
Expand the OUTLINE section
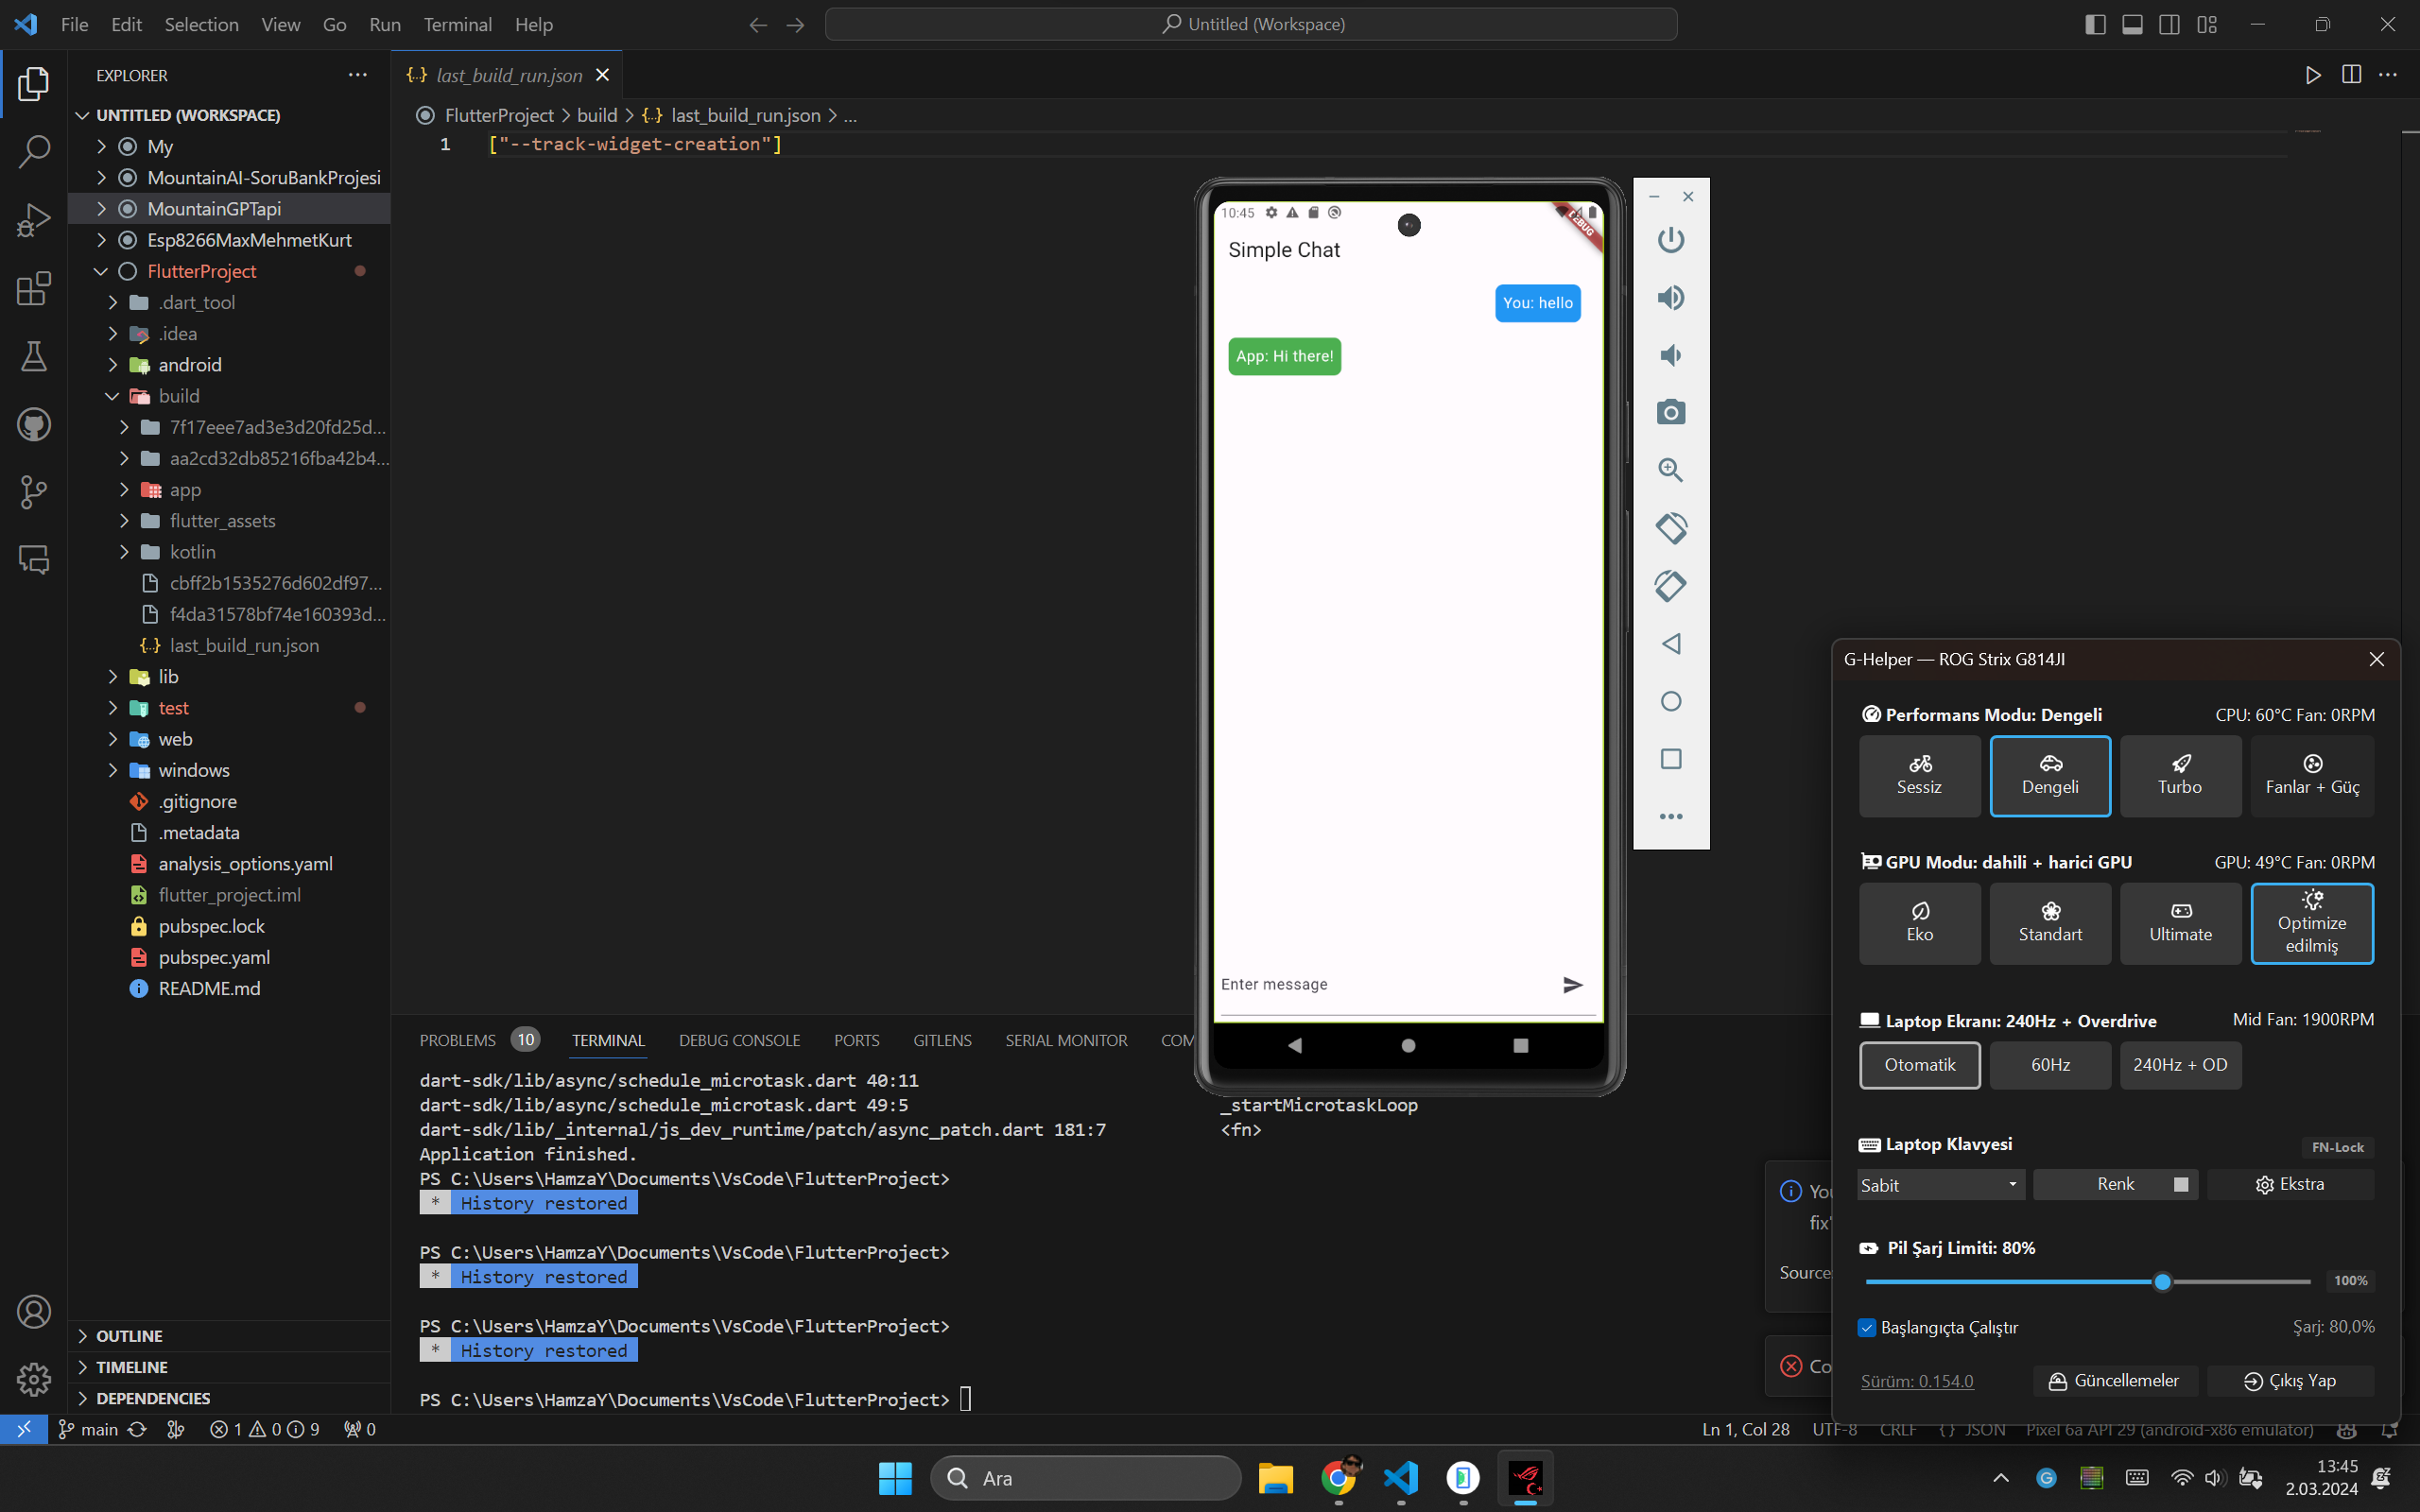click(129, 1336)
